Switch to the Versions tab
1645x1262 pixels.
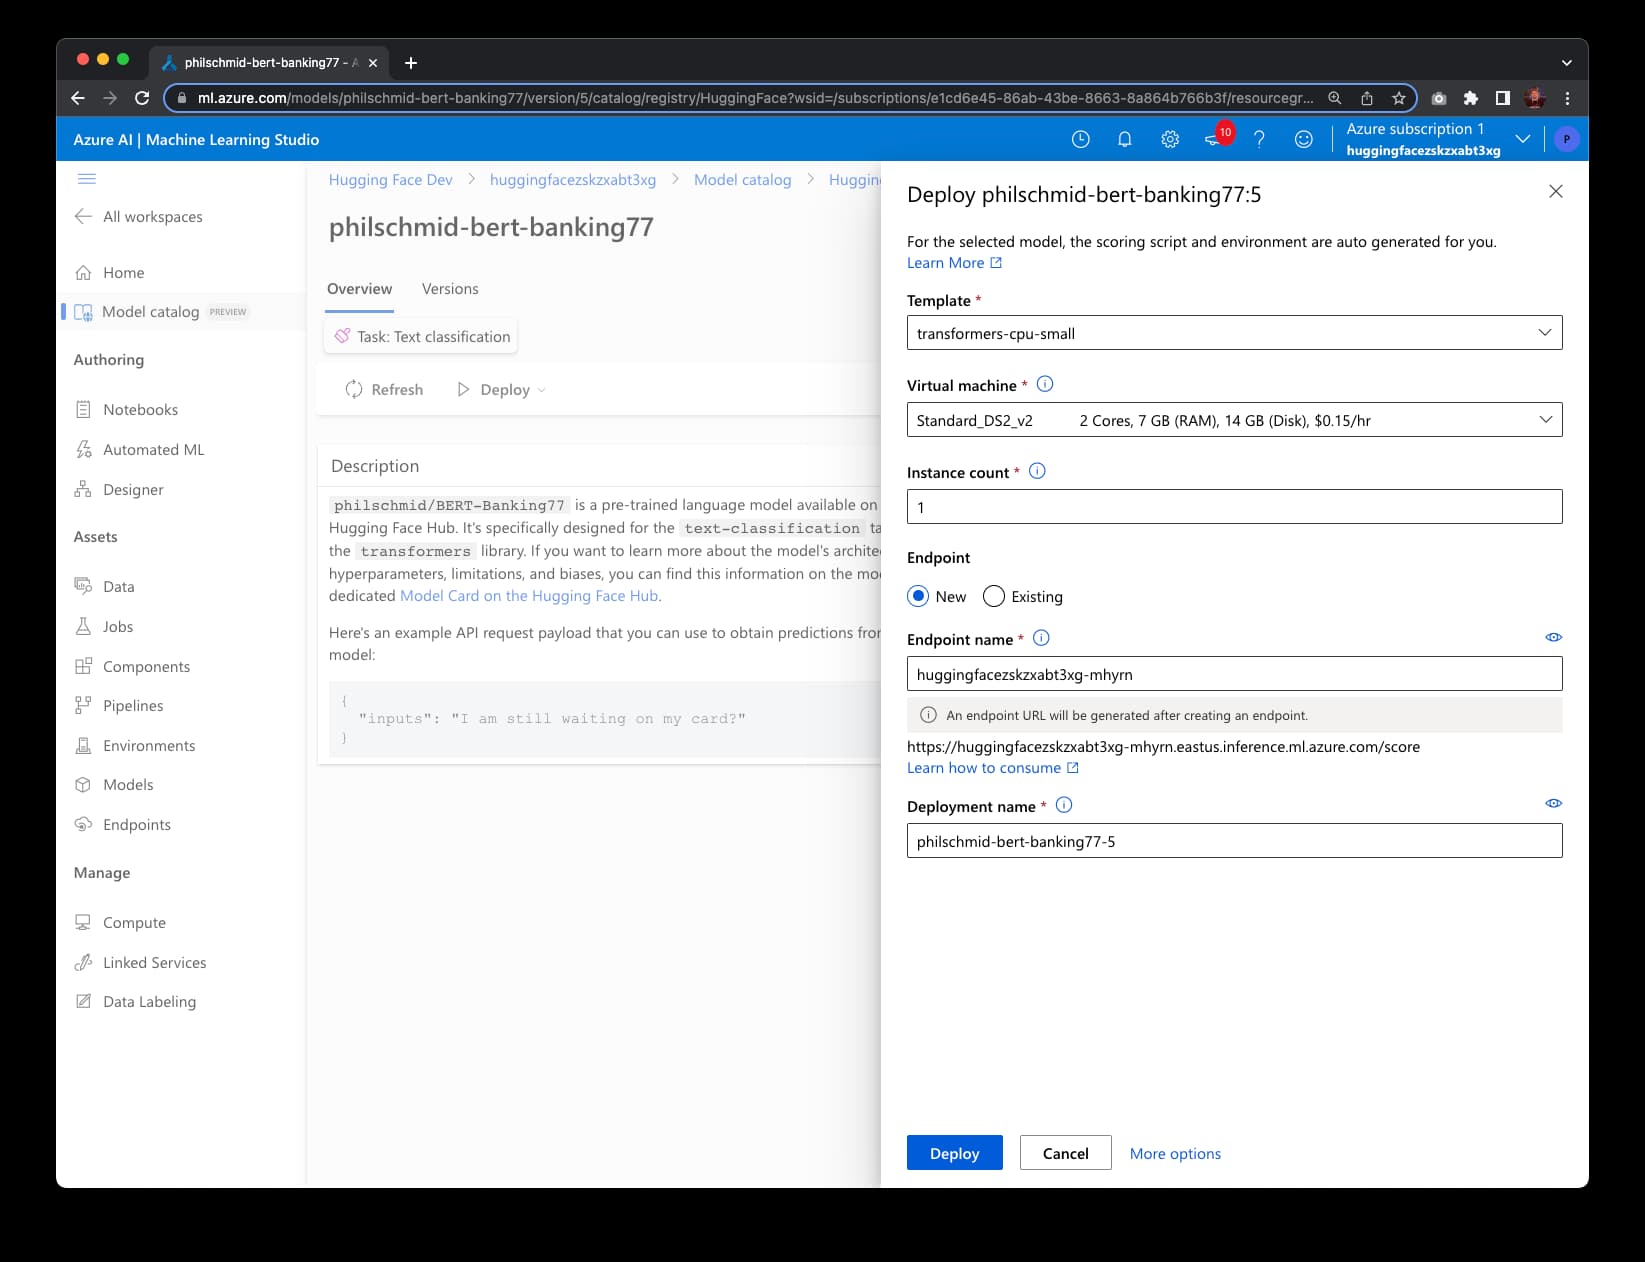point(449,288)
